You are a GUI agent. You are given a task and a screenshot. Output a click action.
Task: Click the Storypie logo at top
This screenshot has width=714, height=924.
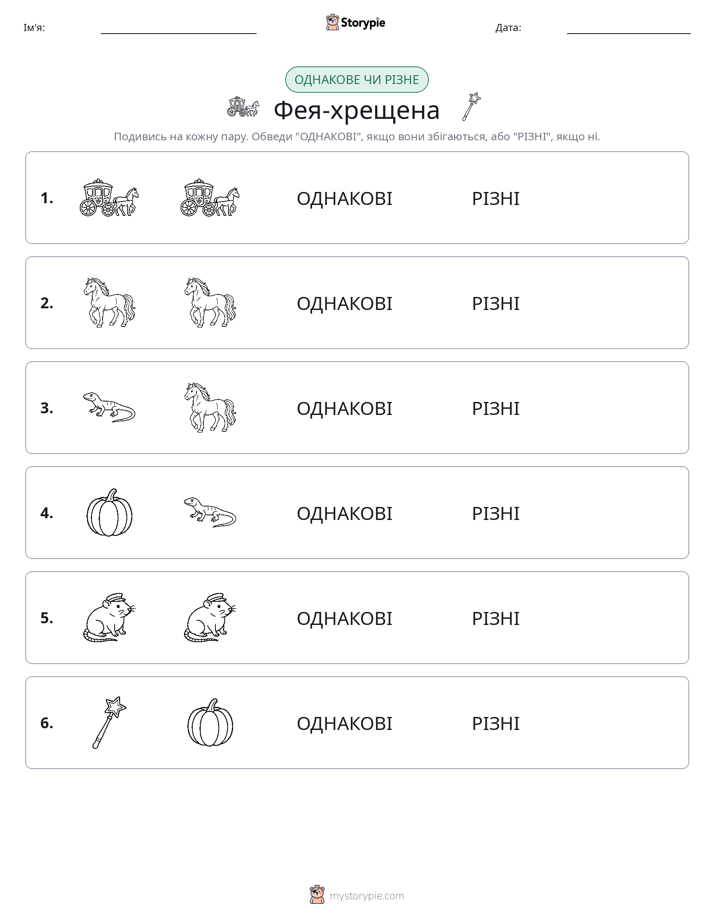tap(355, 22)
